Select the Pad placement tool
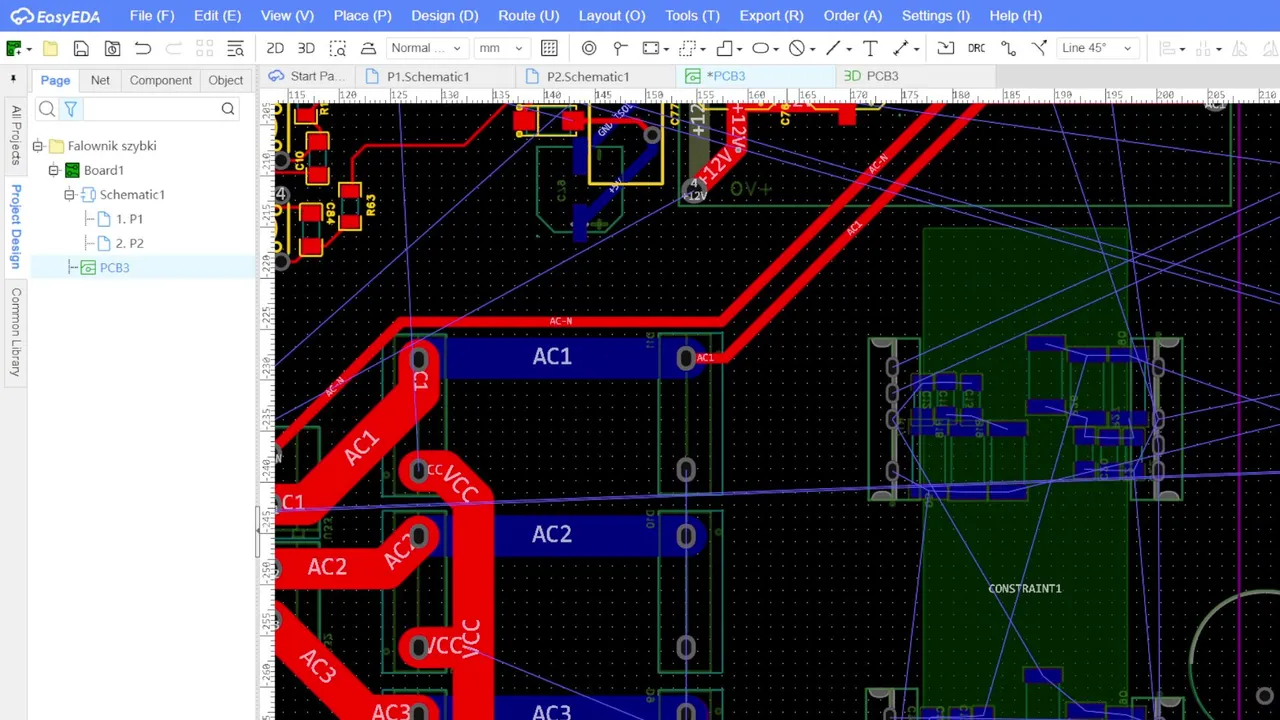 pyautogui.click(x=589, y=48)
